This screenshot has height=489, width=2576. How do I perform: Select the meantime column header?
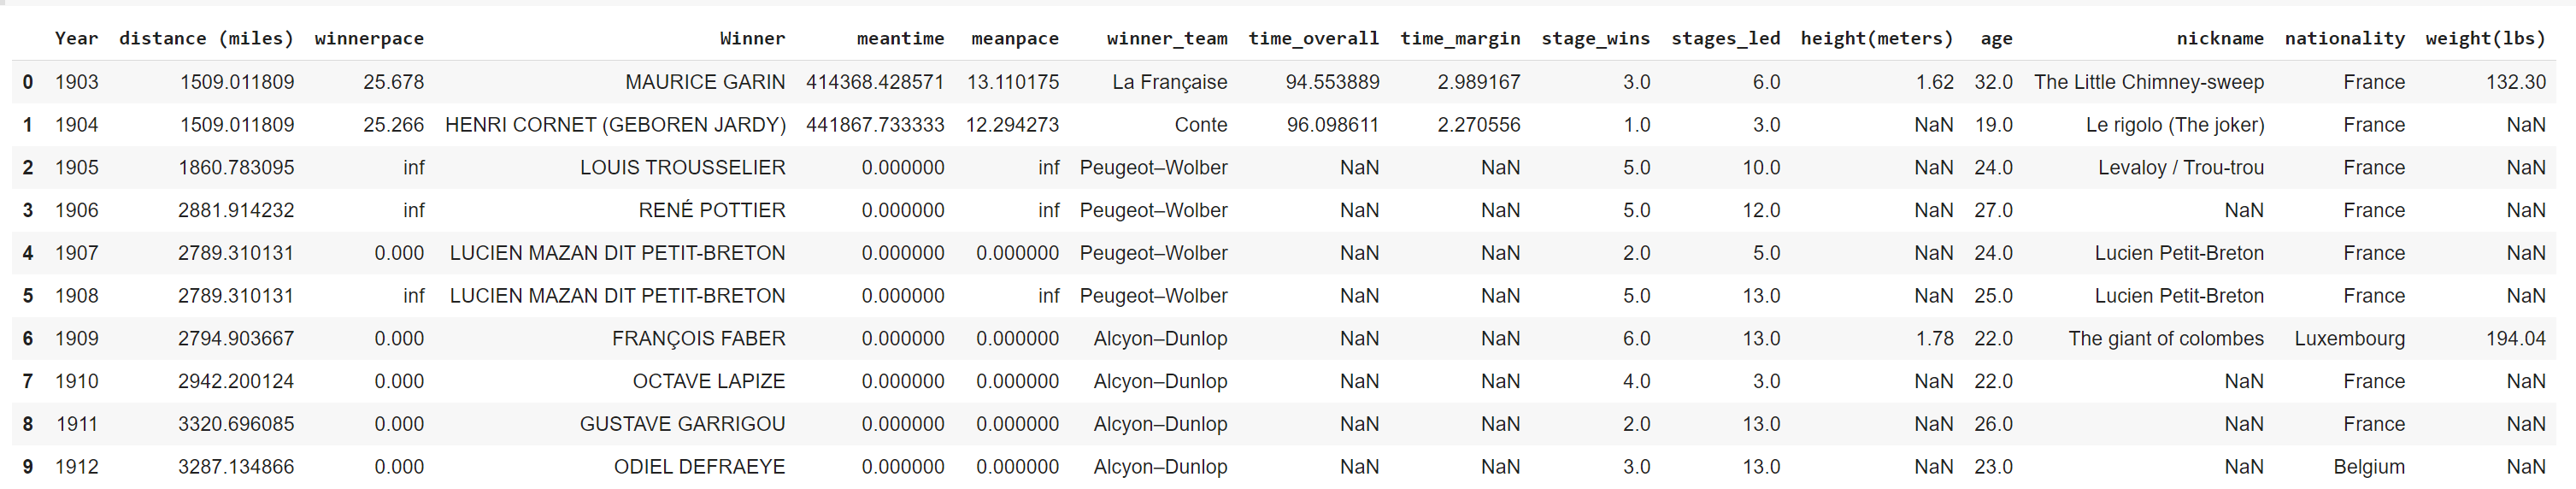tap(900, 38)
